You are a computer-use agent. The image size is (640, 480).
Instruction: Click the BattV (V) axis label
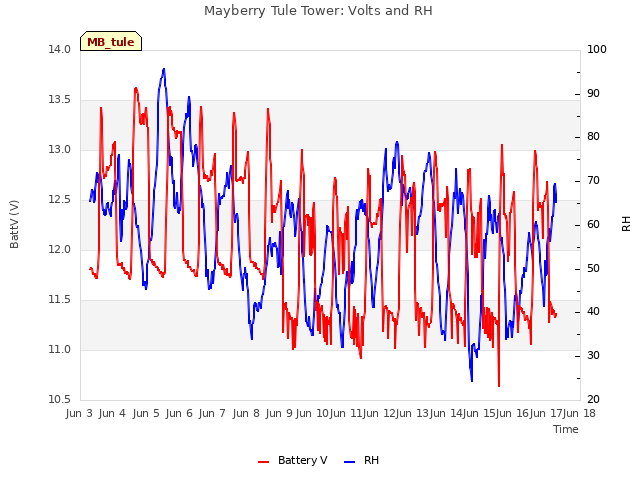(x=14, y=224)
